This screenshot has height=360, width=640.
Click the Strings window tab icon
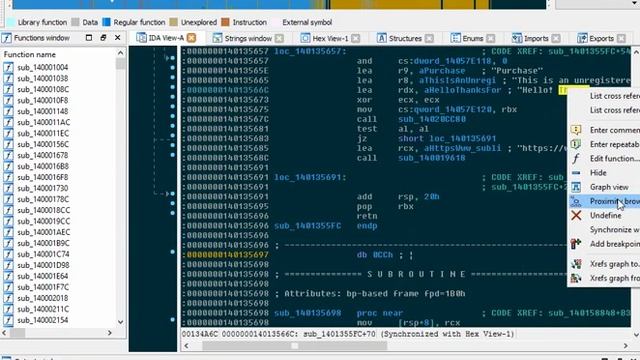(x=217, y=38)
